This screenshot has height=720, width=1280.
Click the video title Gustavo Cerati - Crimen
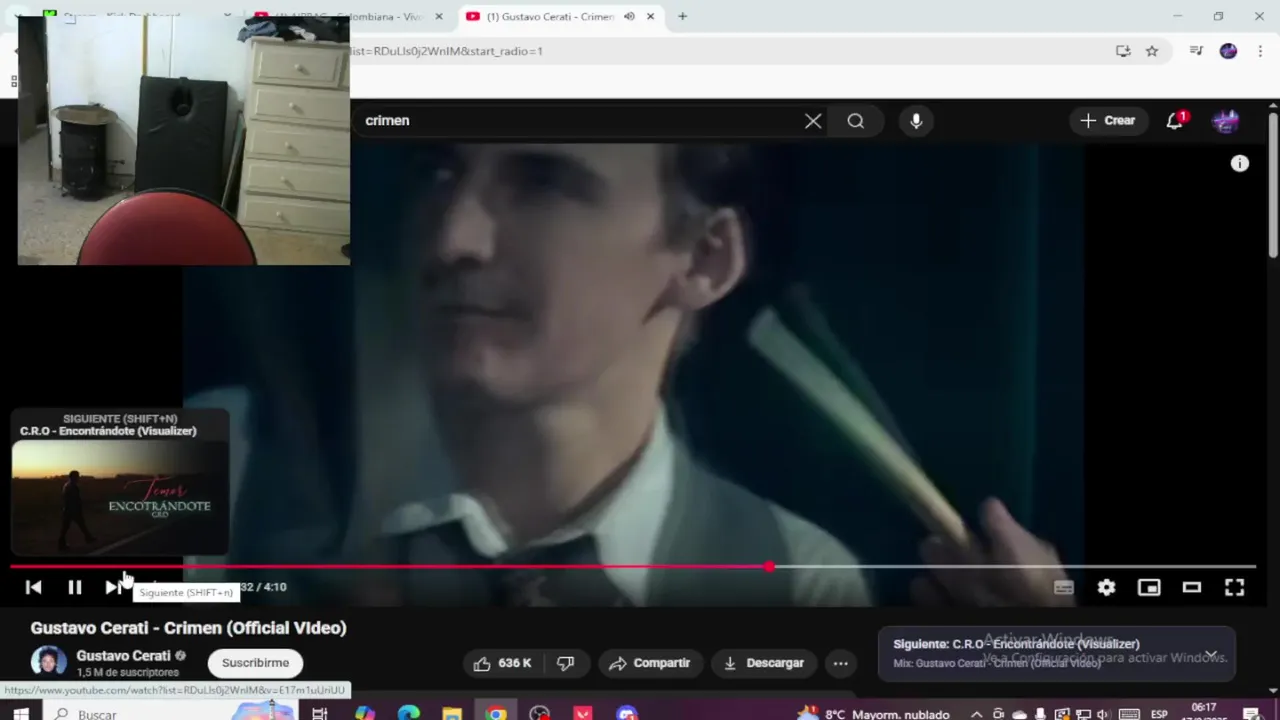tap(188, 628)
